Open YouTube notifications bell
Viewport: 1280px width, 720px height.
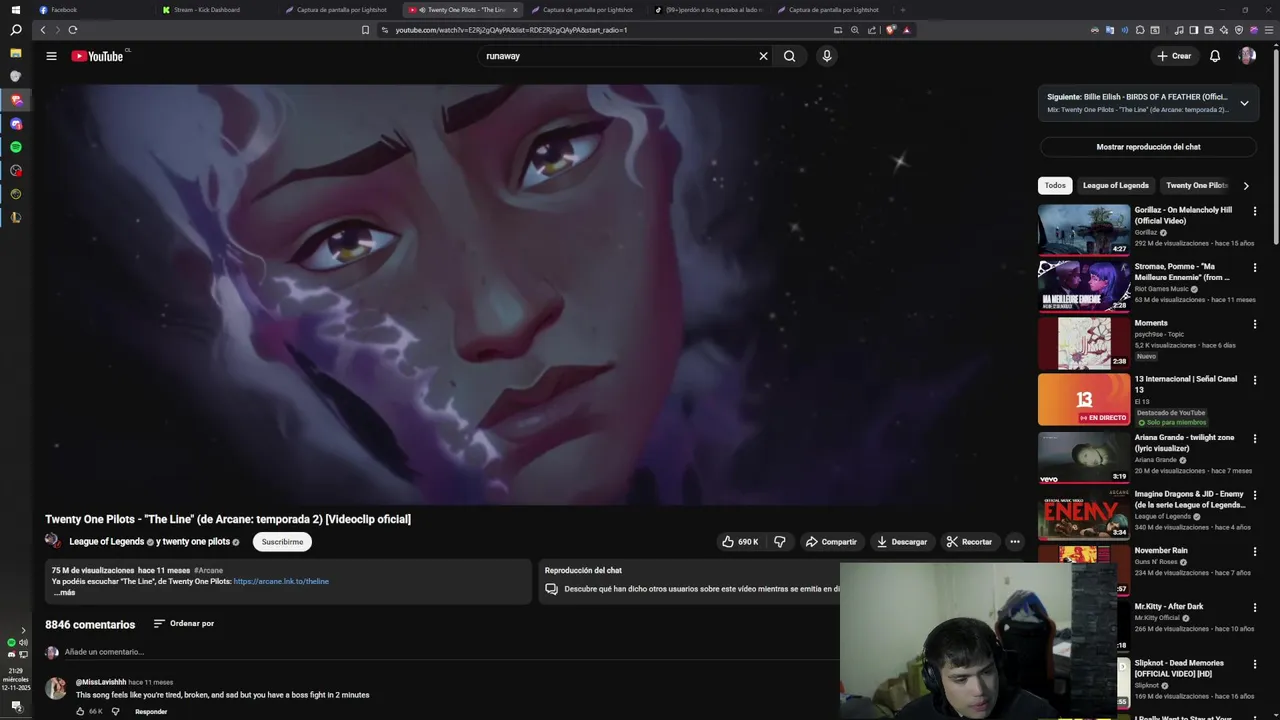tap(1215, 56)
